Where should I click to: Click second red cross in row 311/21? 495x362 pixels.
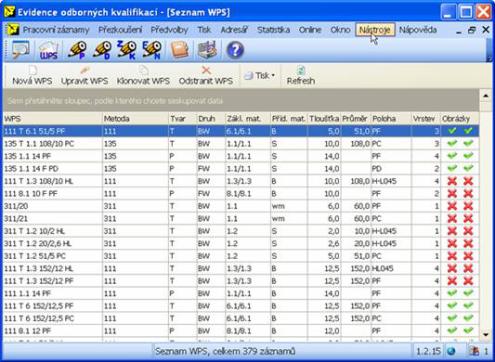click(x=468, y=219)
